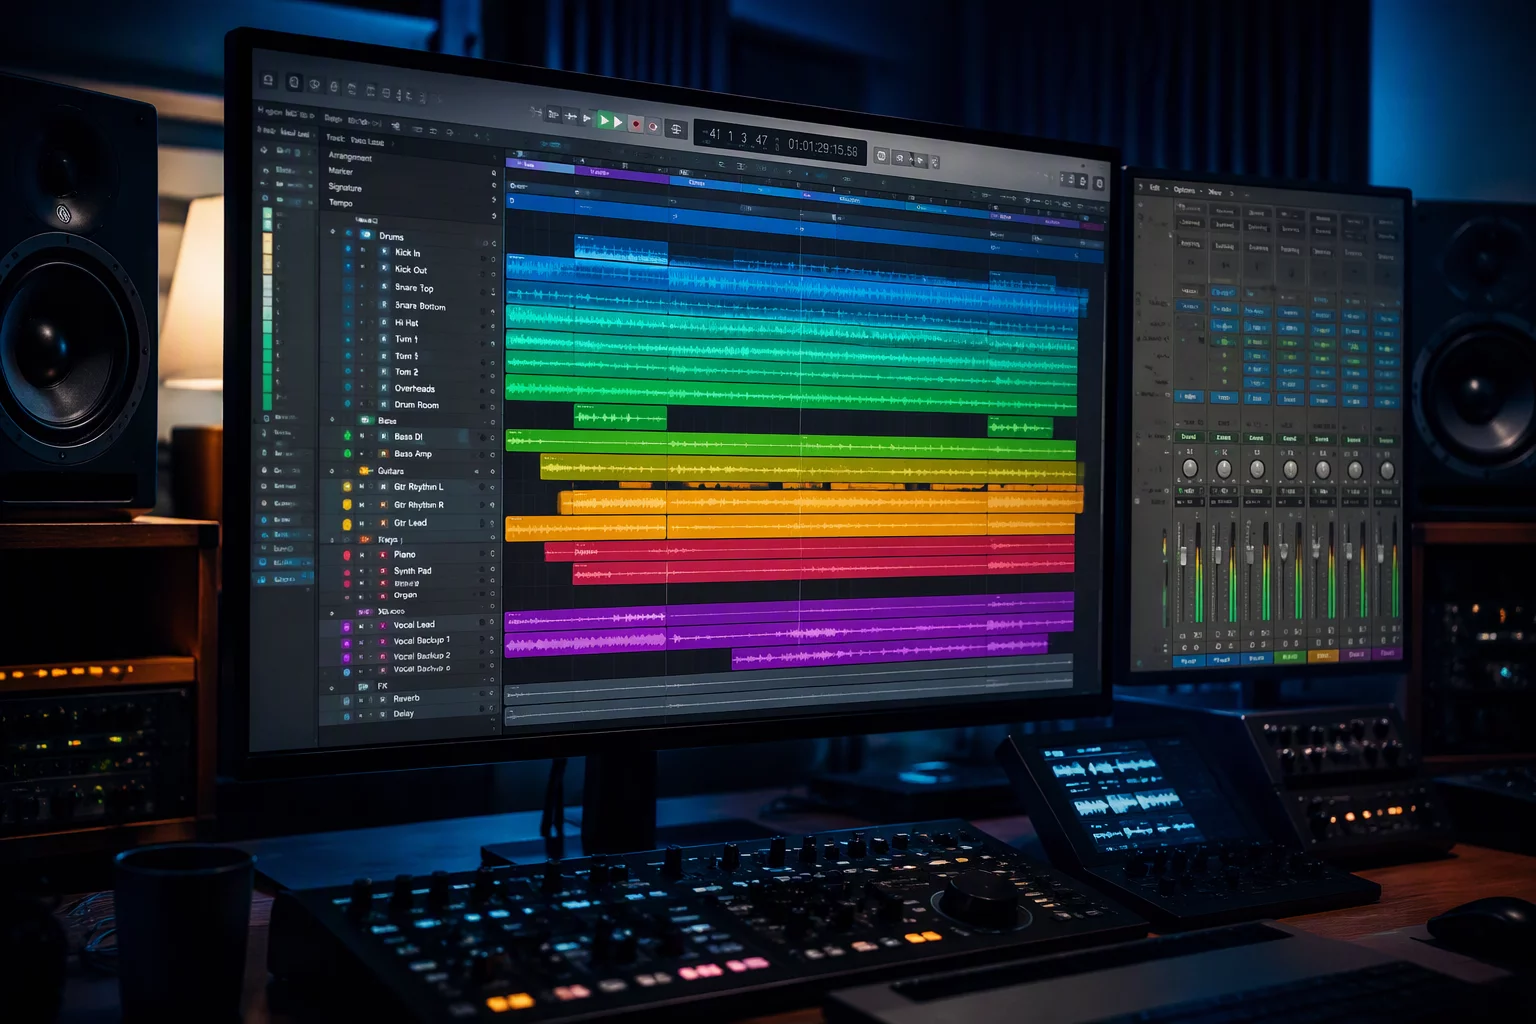Collapse the Drums track group
Viewport: 1536px width, 1024px height.
(x=333, y=232)
